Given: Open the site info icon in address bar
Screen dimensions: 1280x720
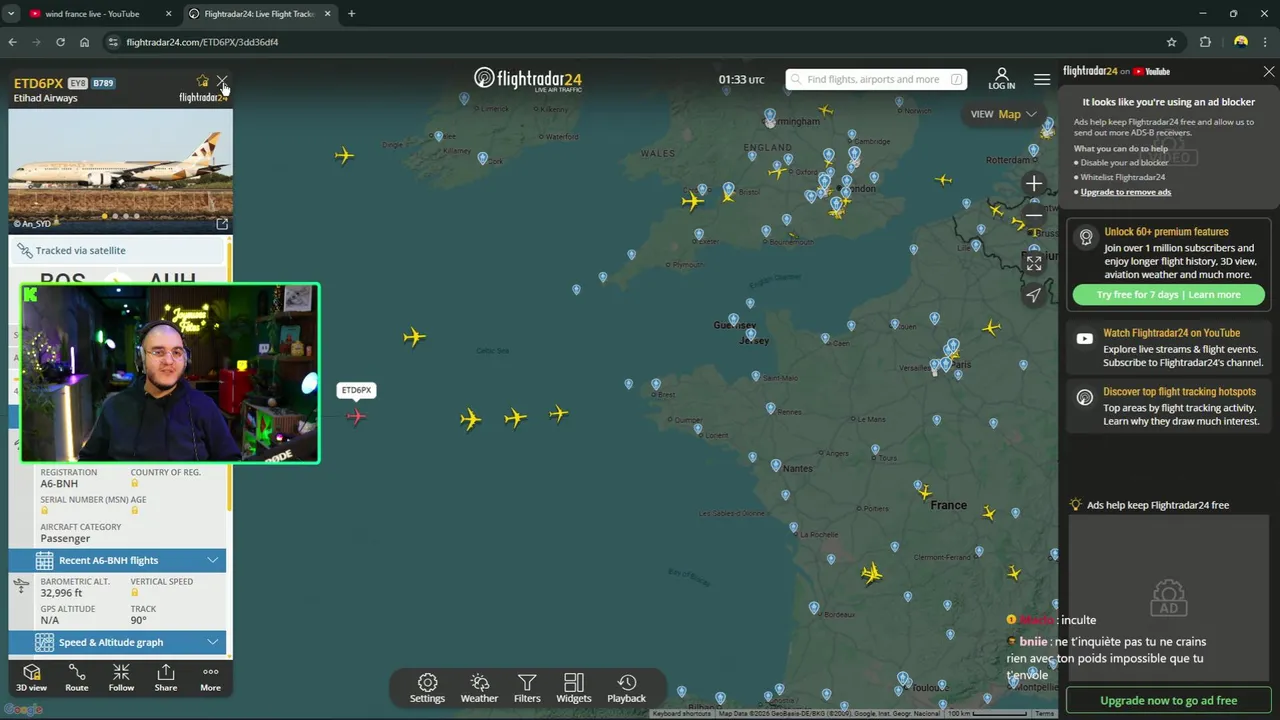Looking at the screenshot, I should pos(113,42).
